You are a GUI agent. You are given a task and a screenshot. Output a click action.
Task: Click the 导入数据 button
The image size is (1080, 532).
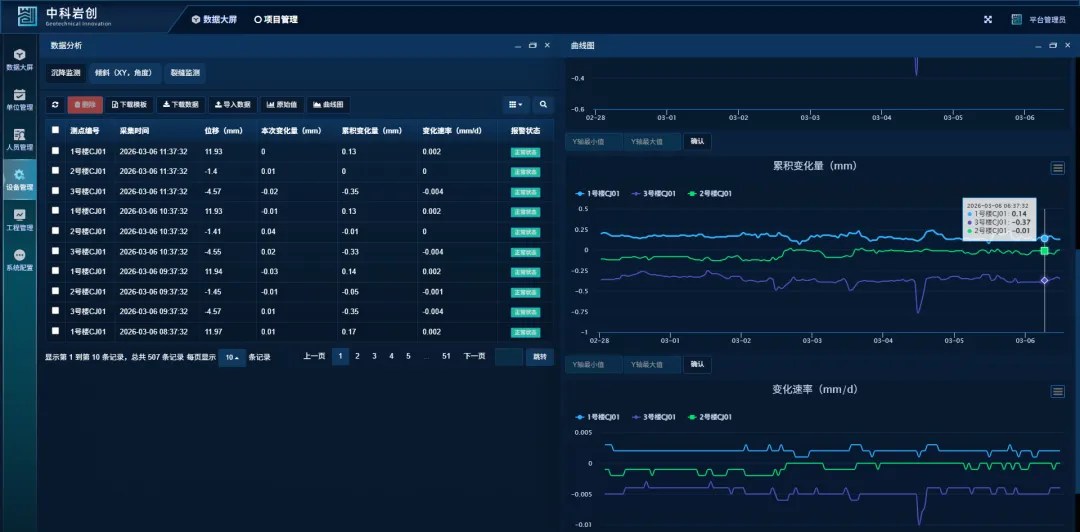point(232,104)
